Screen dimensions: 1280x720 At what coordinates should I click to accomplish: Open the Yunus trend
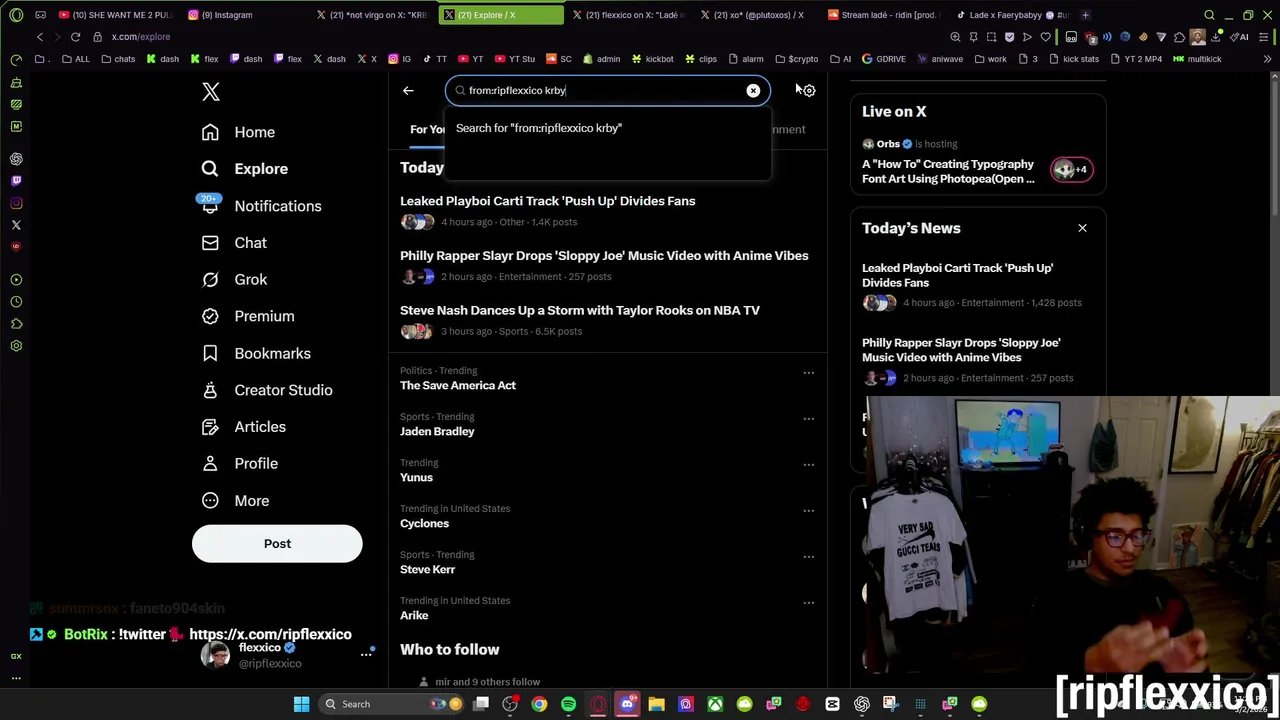pos(416,478)
